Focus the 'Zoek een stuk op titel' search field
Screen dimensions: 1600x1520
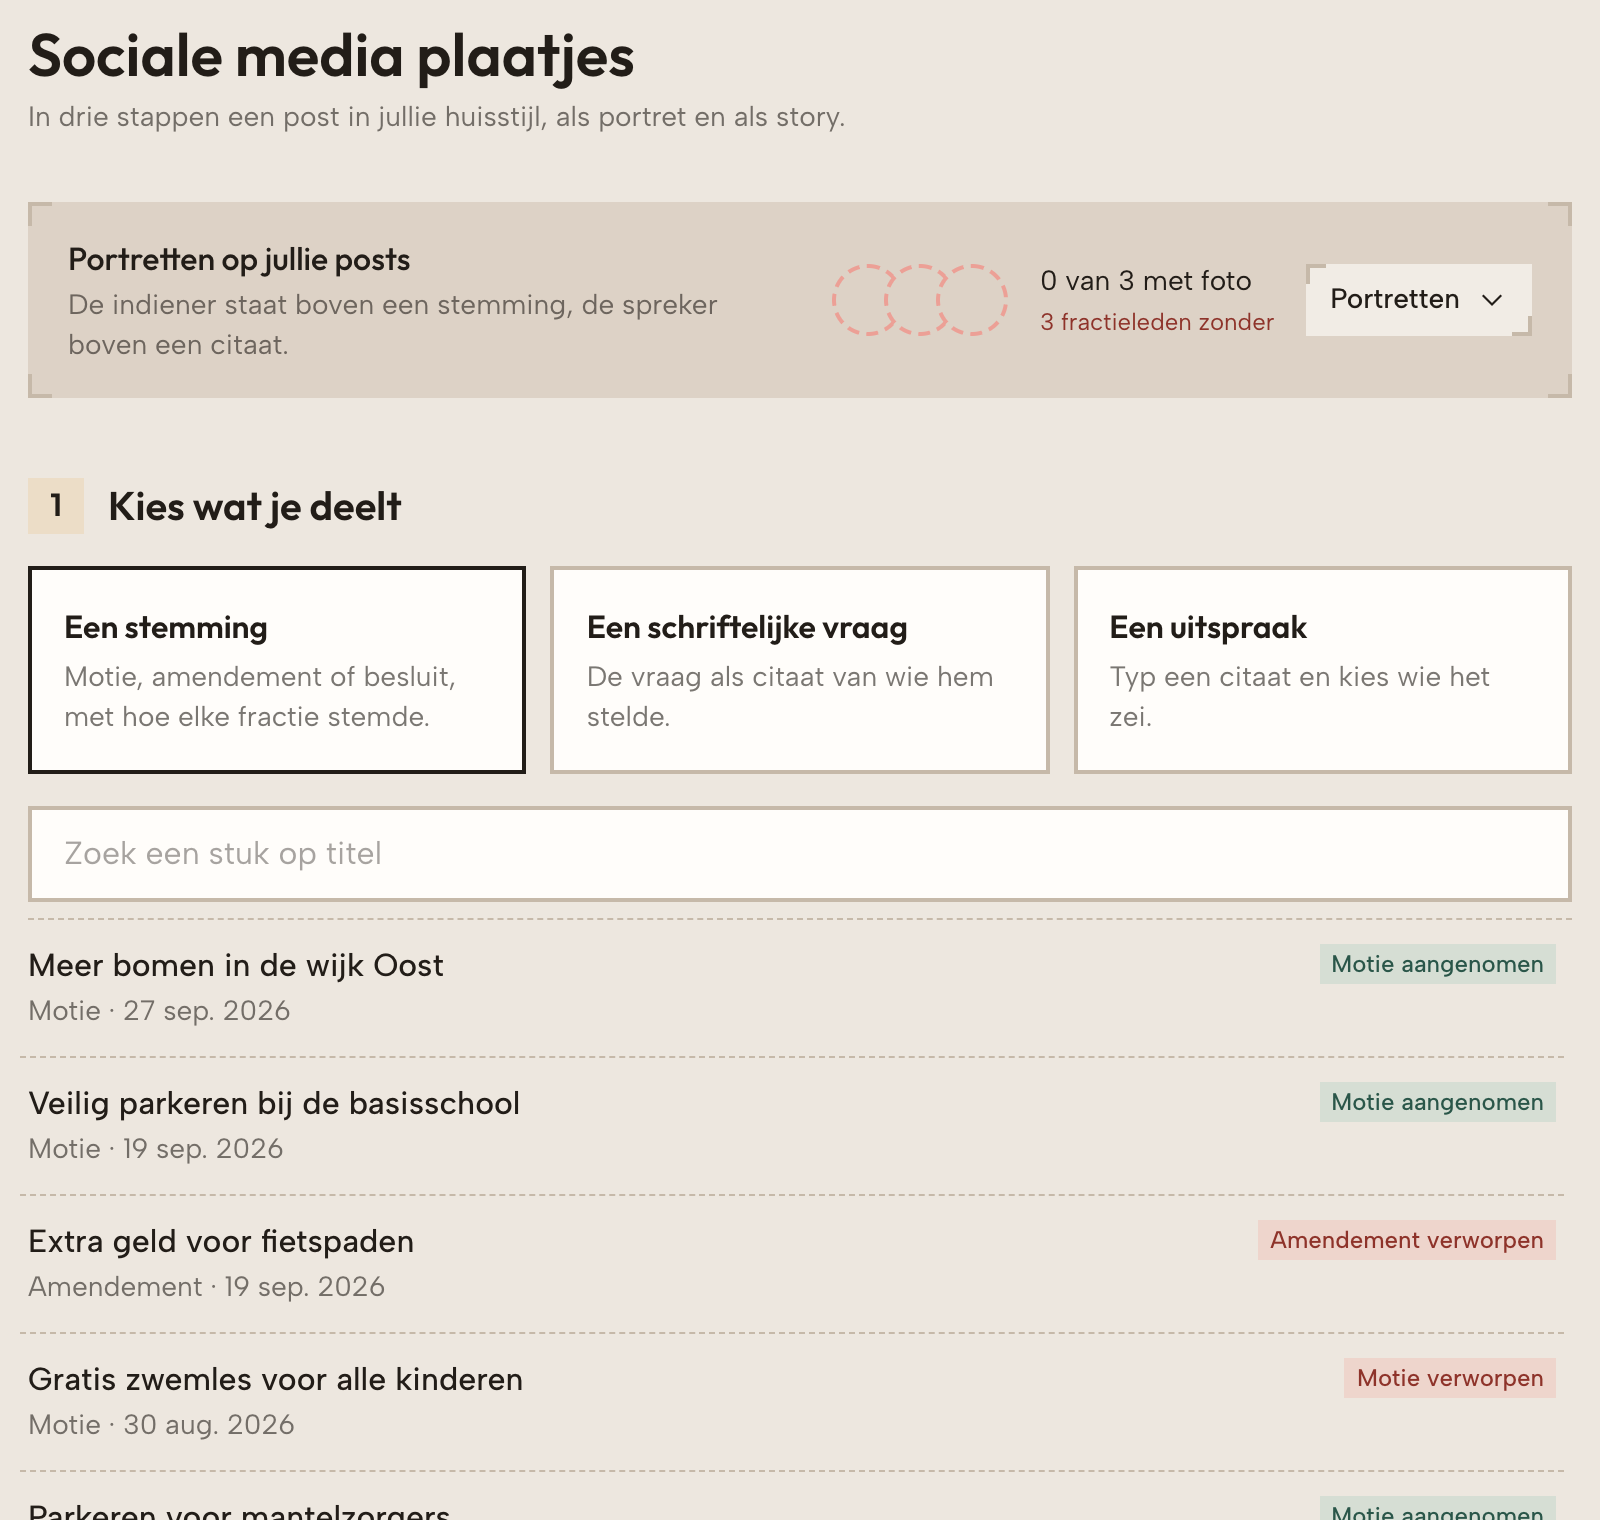tap(800, 854)
